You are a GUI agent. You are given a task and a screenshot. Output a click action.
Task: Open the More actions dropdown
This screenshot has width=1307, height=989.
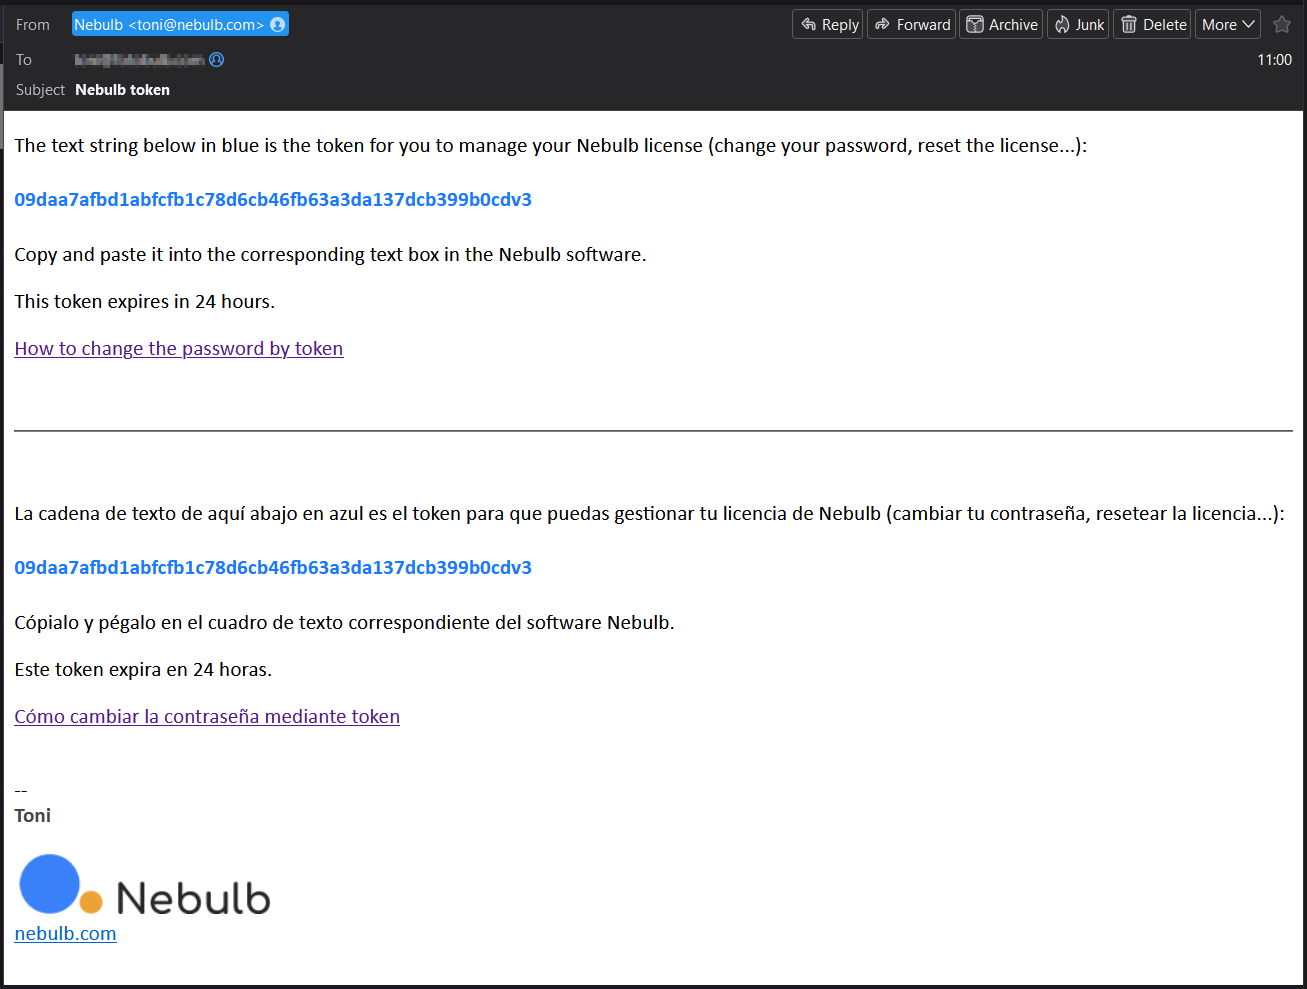1228,25
